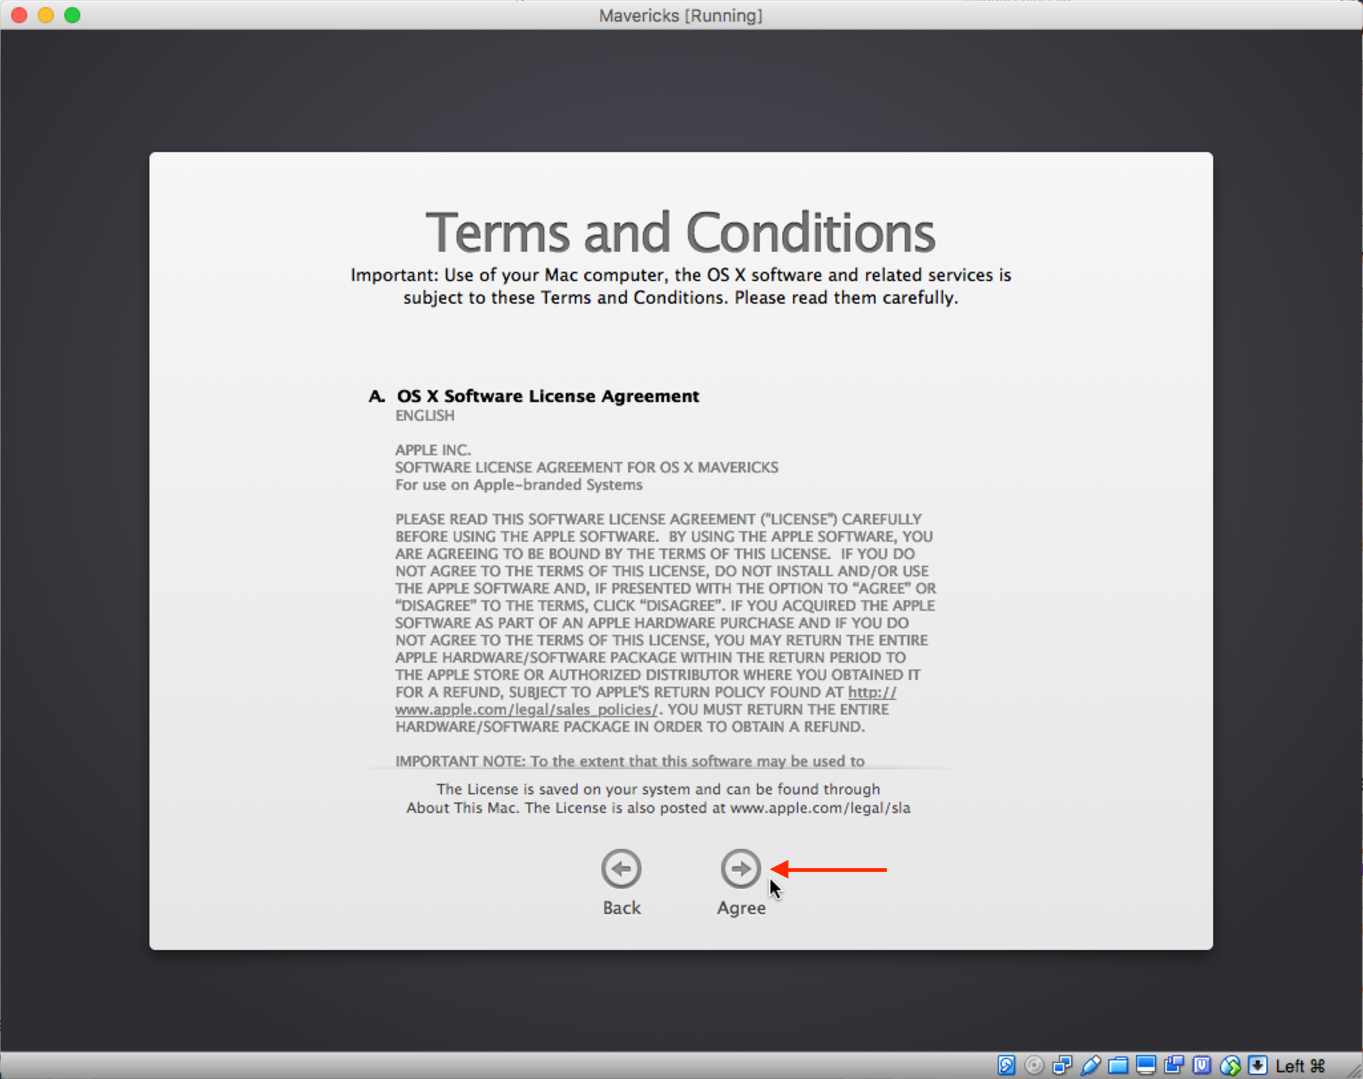This screenshot has width=1363, height=1079.
Task: Click the display settings status icon
Action: click(1146, 1066)
